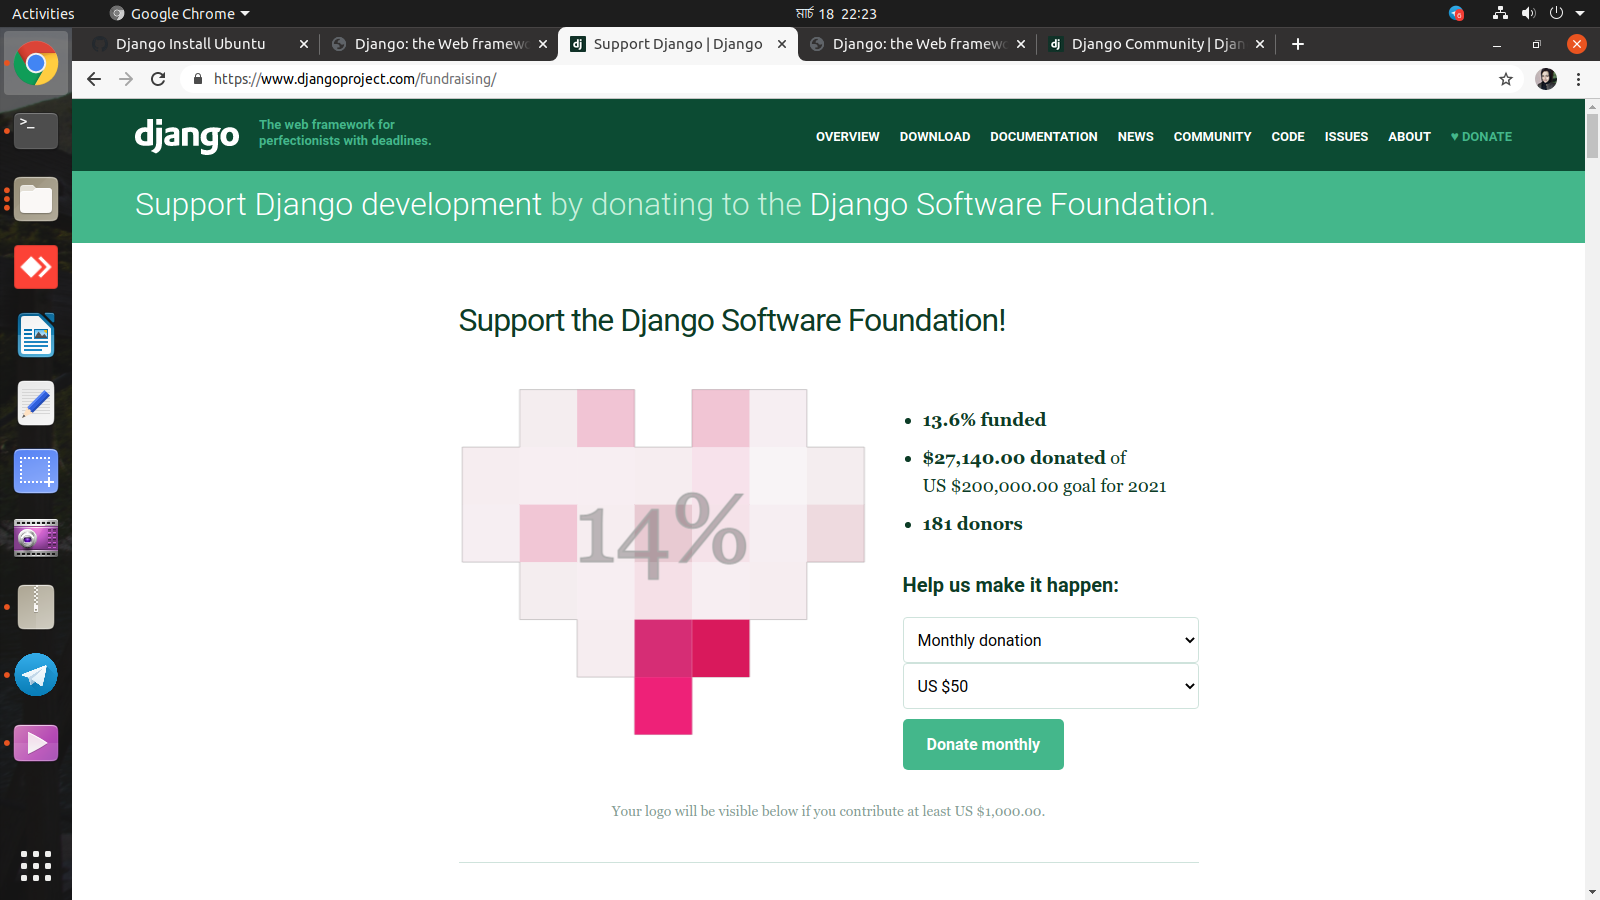Expand the system menu arrow in top bar
The width and height of the screenshot is (1600, 900).
(1580, 13)
